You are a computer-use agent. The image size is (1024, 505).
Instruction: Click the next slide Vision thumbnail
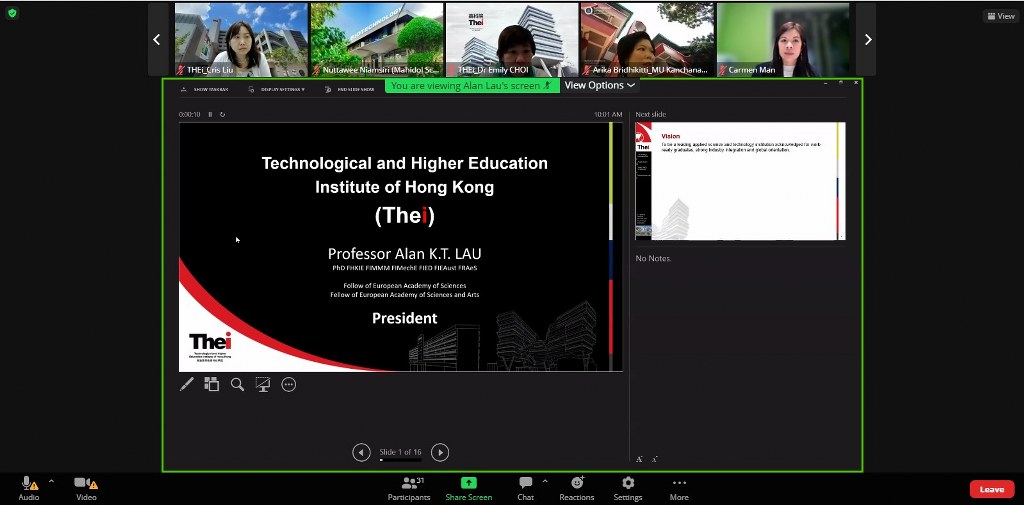[740, 181]
